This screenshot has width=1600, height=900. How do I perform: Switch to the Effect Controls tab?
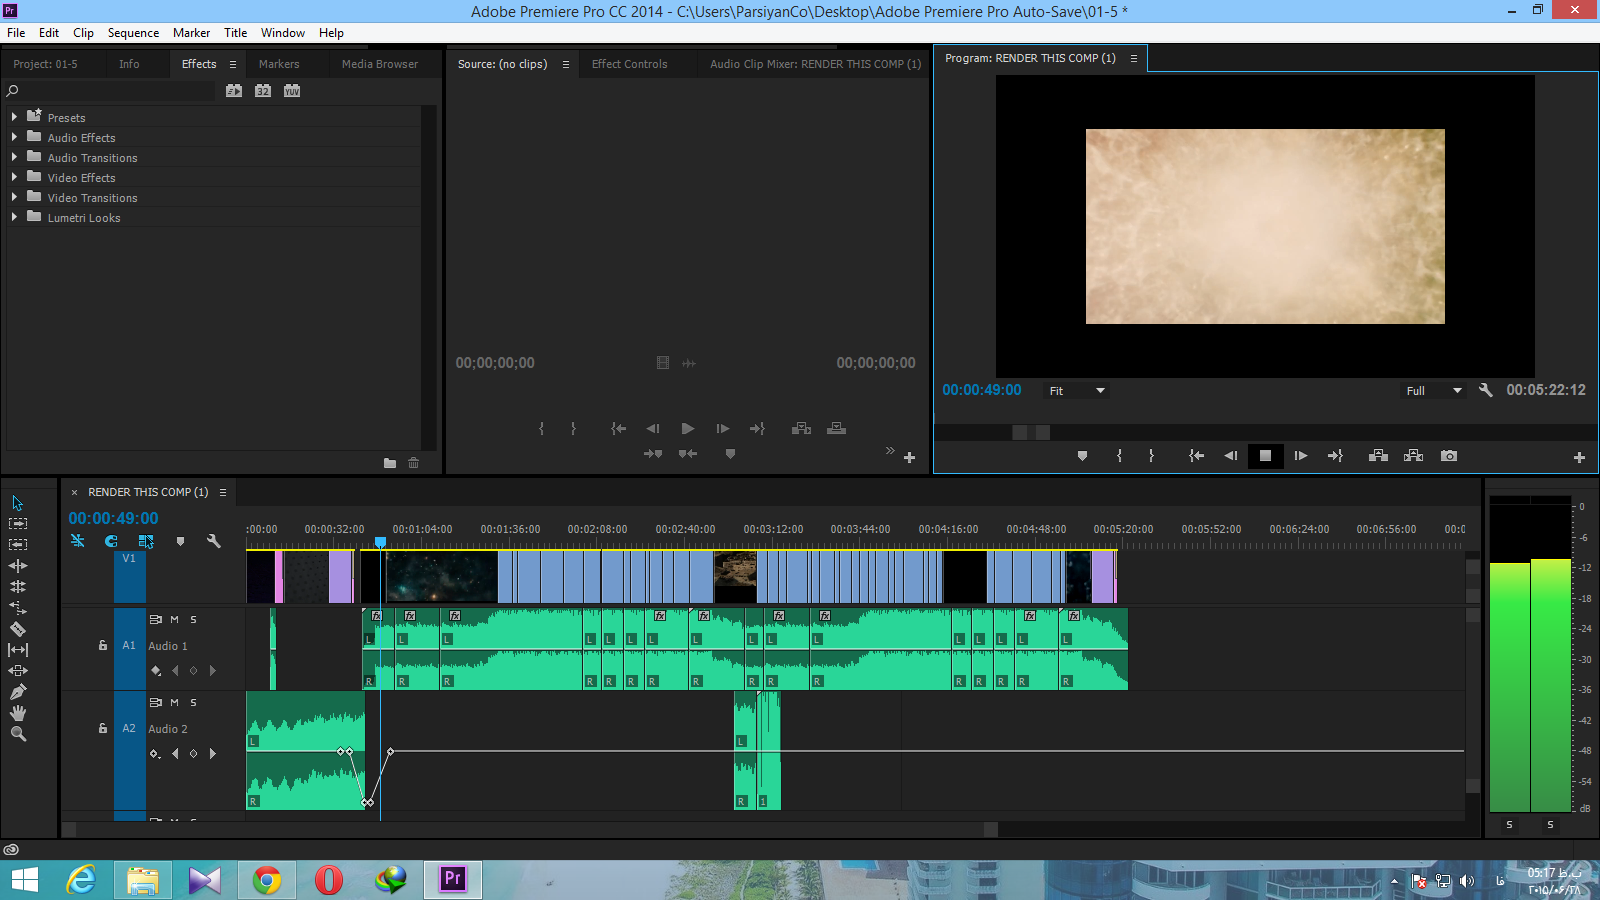(629, 64)
